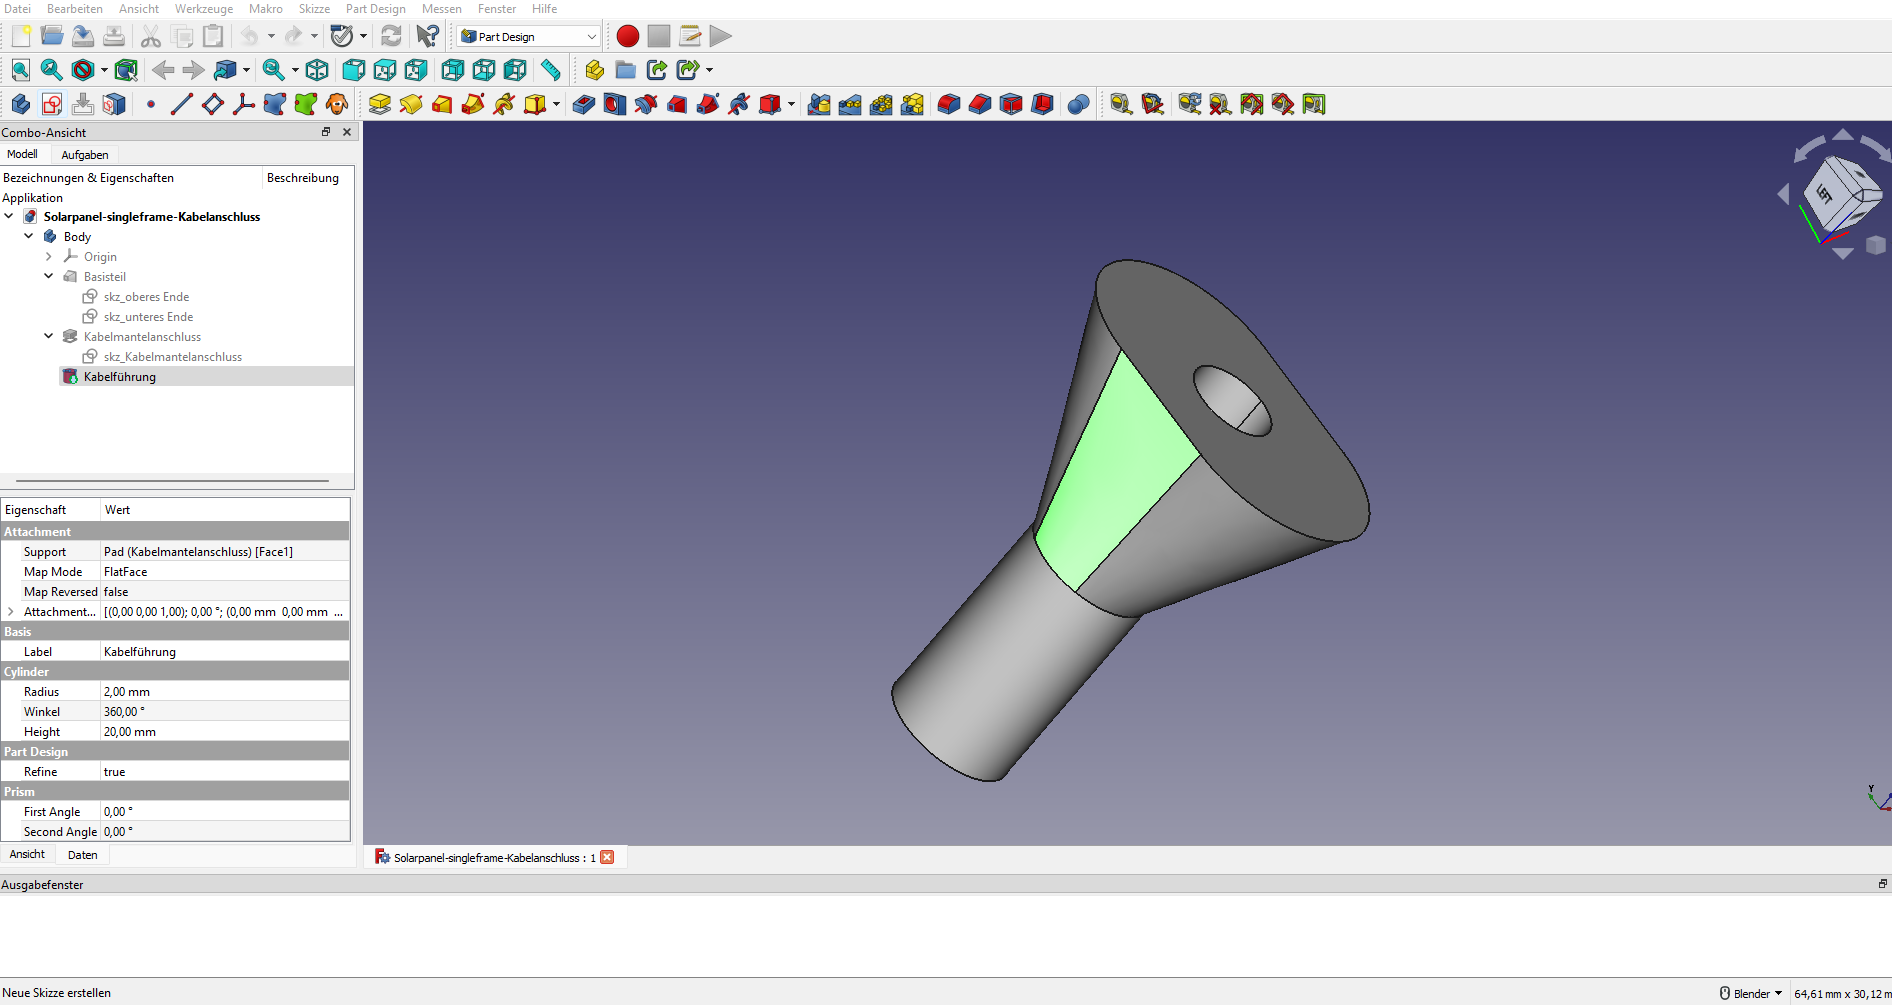Toggle the Map Reversed value
Viewport: 1892px width, 1005px height.
pos(224,592)
